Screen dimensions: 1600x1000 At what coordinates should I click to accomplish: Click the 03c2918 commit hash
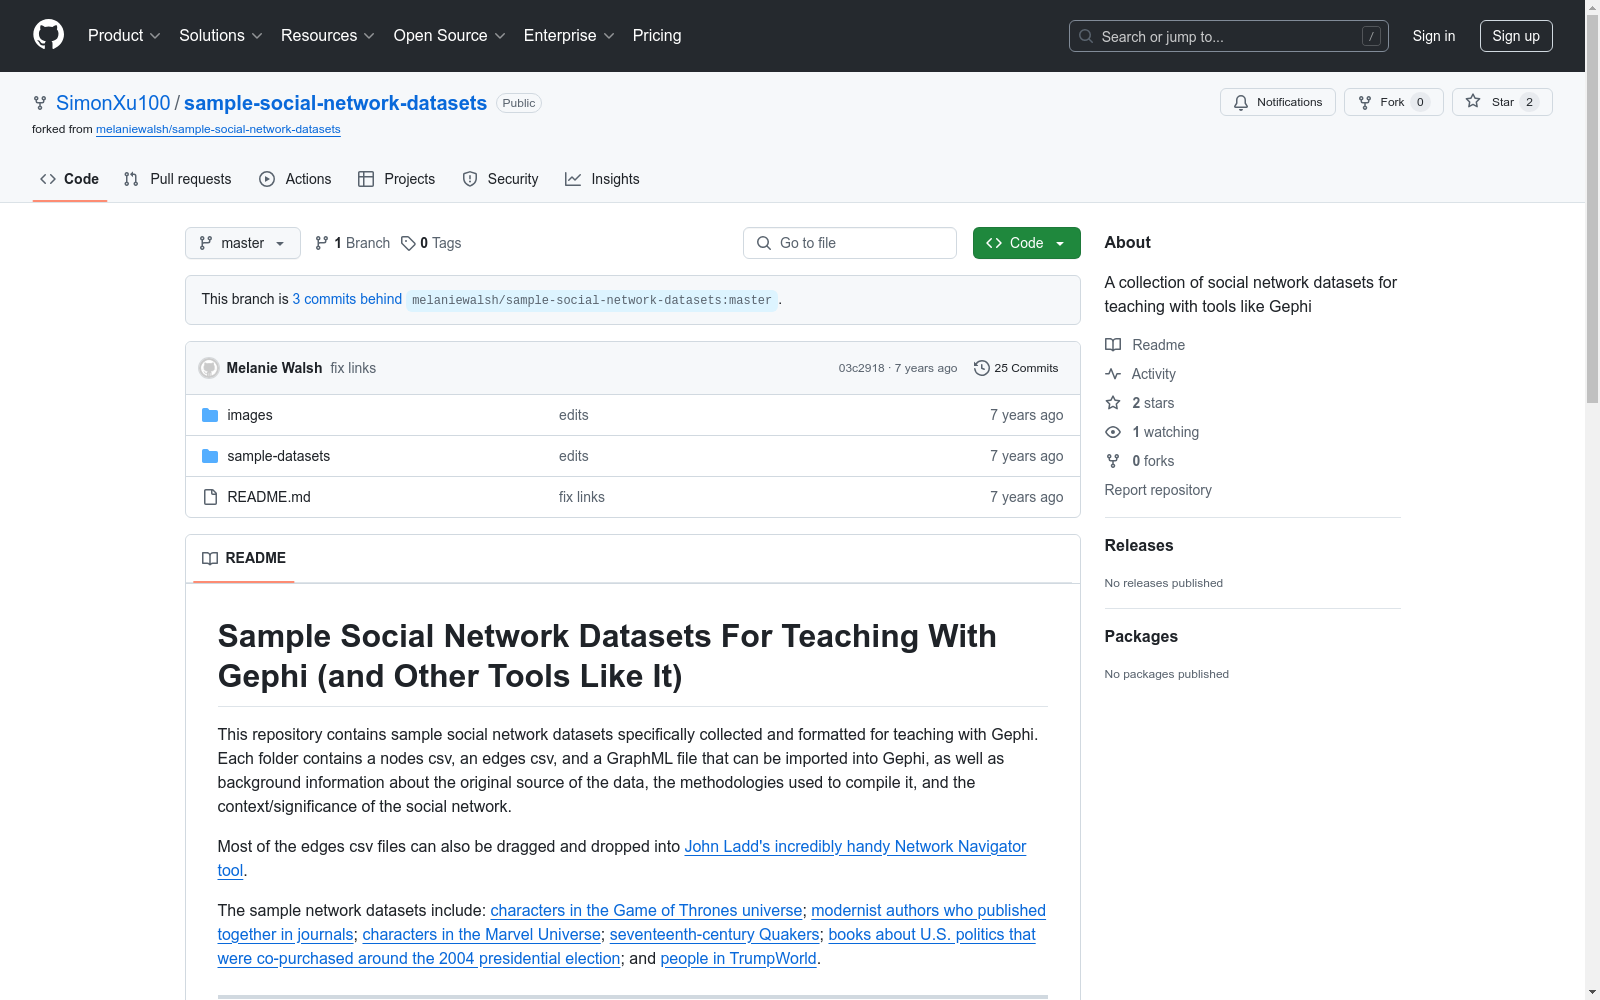861,368
